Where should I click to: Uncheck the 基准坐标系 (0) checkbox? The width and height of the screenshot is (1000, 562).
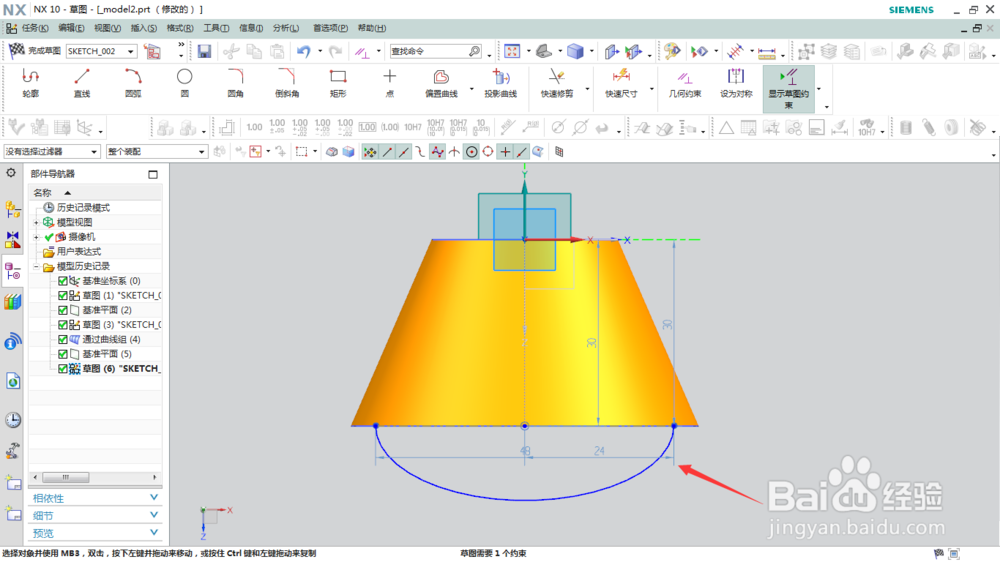(62, 281)
